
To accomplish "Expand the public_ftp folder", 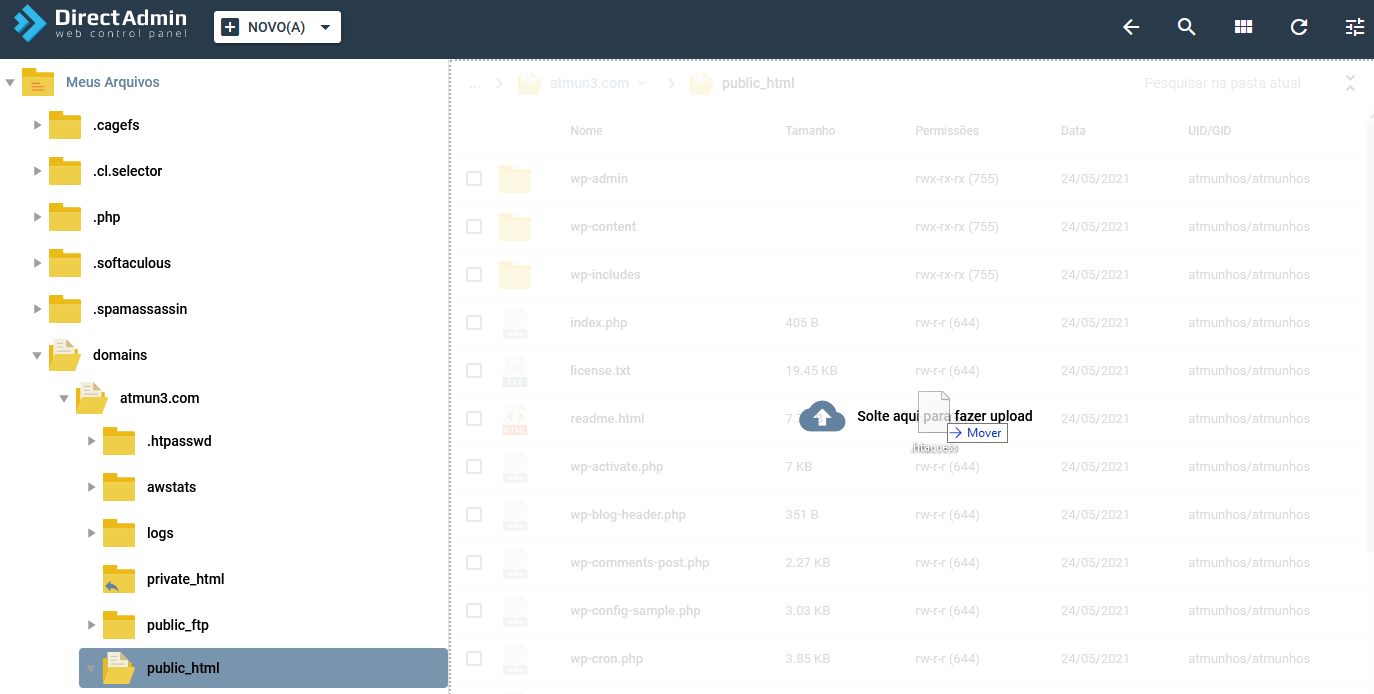I will pyautogui.click(x=91, y=625).
